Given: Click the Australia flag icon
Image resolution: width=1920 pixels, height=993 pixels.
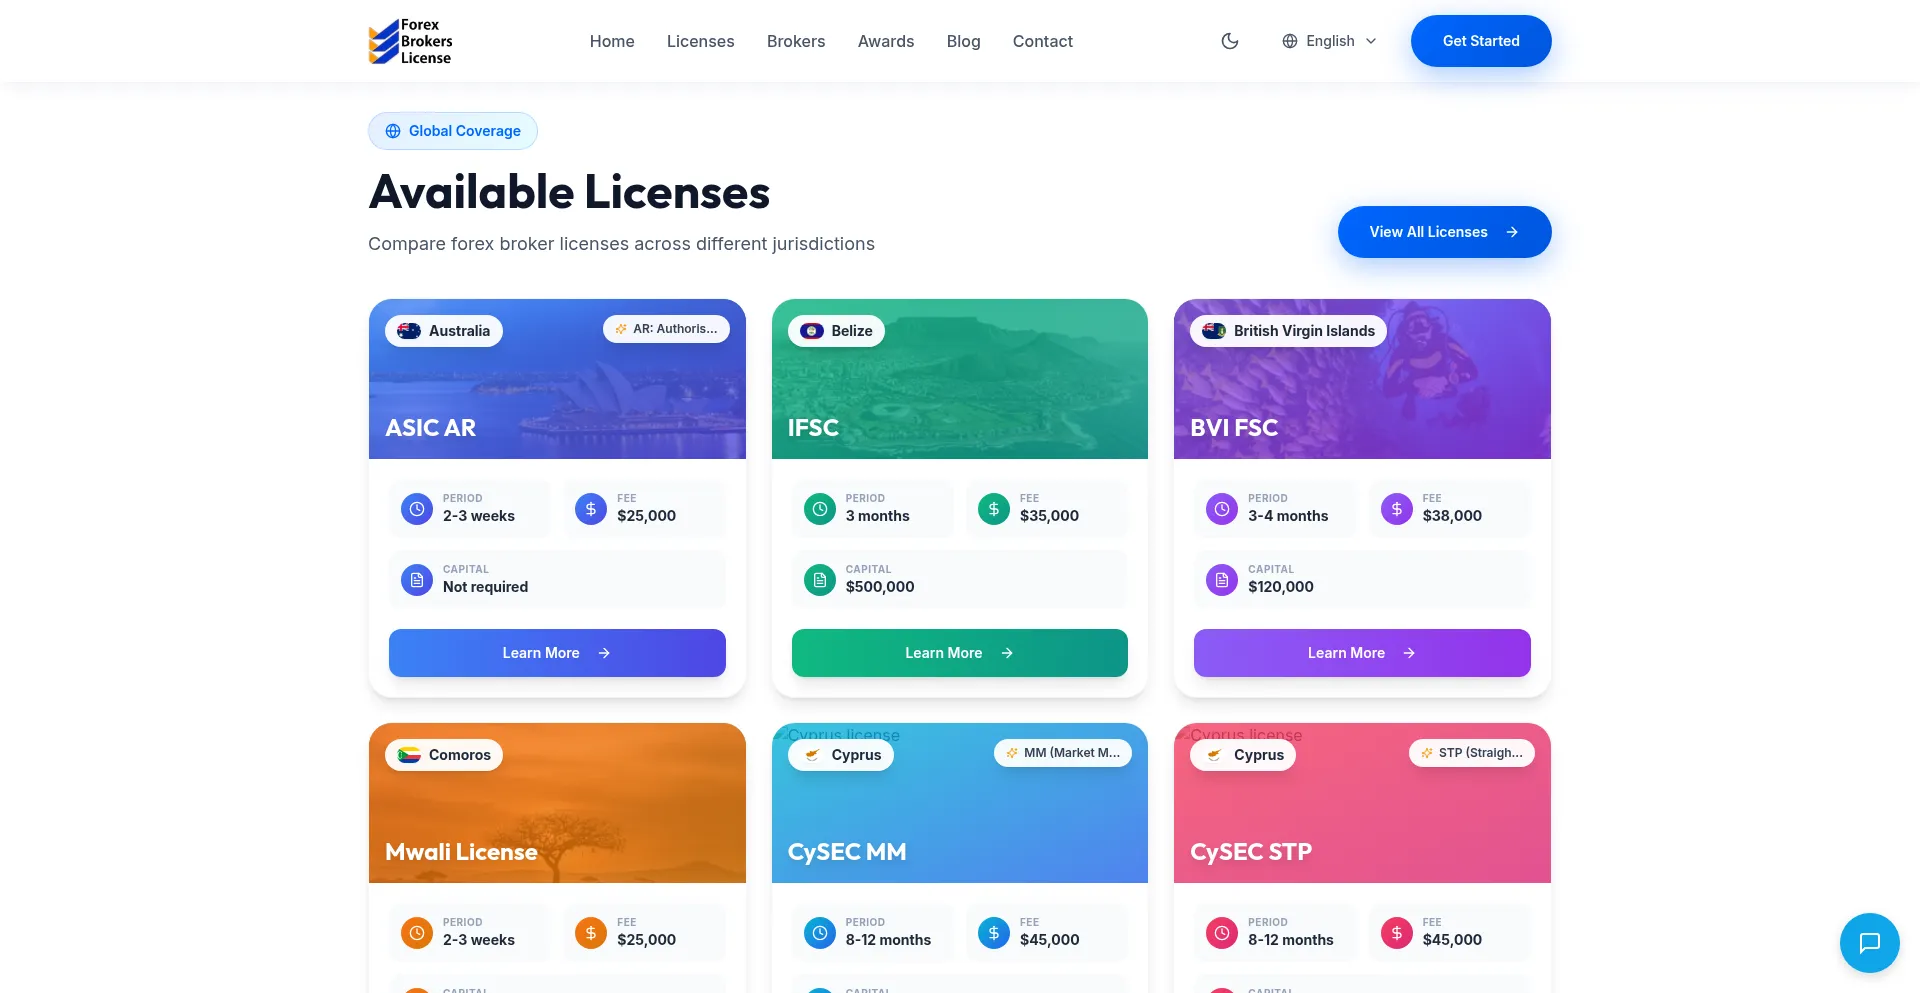Looking at the screenshot, I should (x=409, y=331).
